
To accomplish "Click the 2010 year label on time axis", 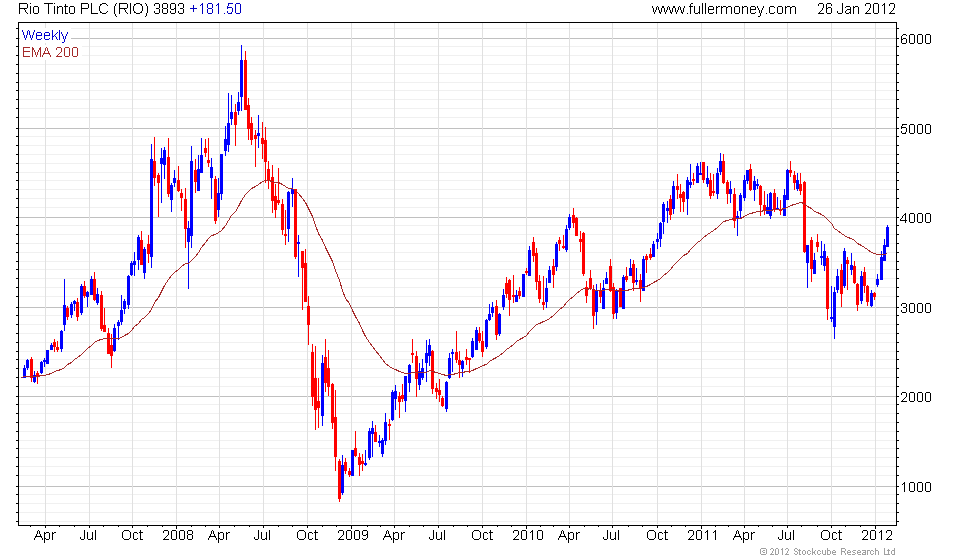I will 528,536.
